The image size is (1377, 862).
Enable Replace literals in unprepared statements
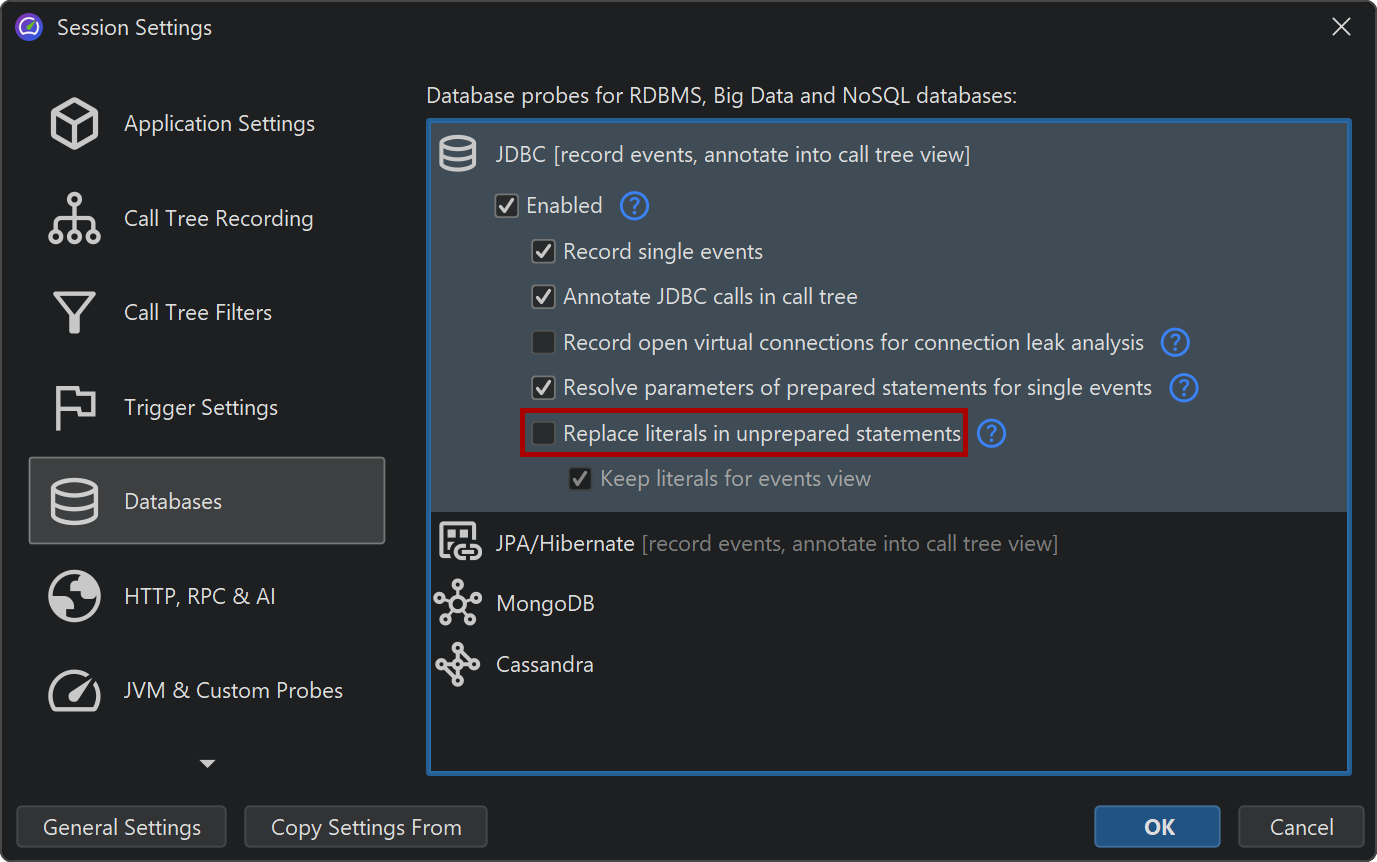(543, 434)
